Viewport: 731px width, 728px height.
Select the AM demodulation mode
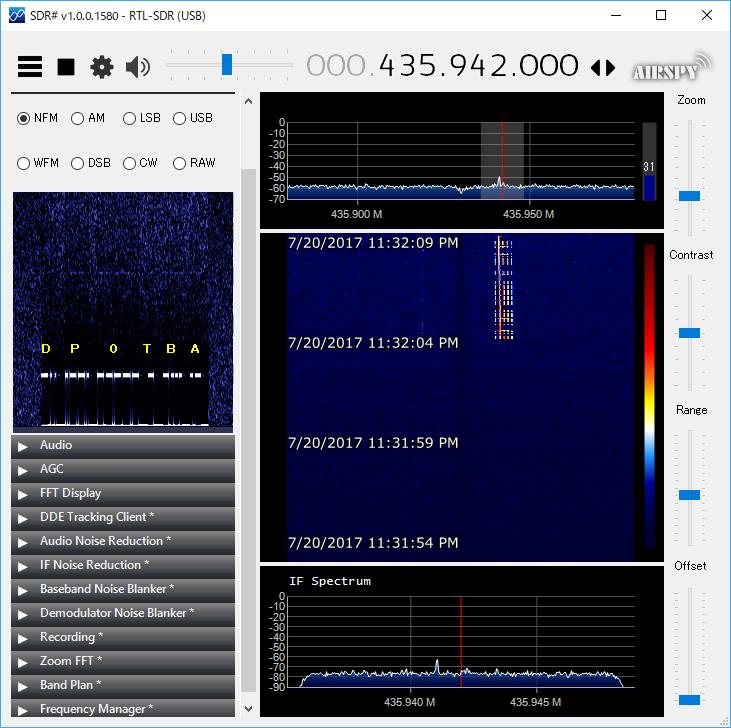point(78,118)
